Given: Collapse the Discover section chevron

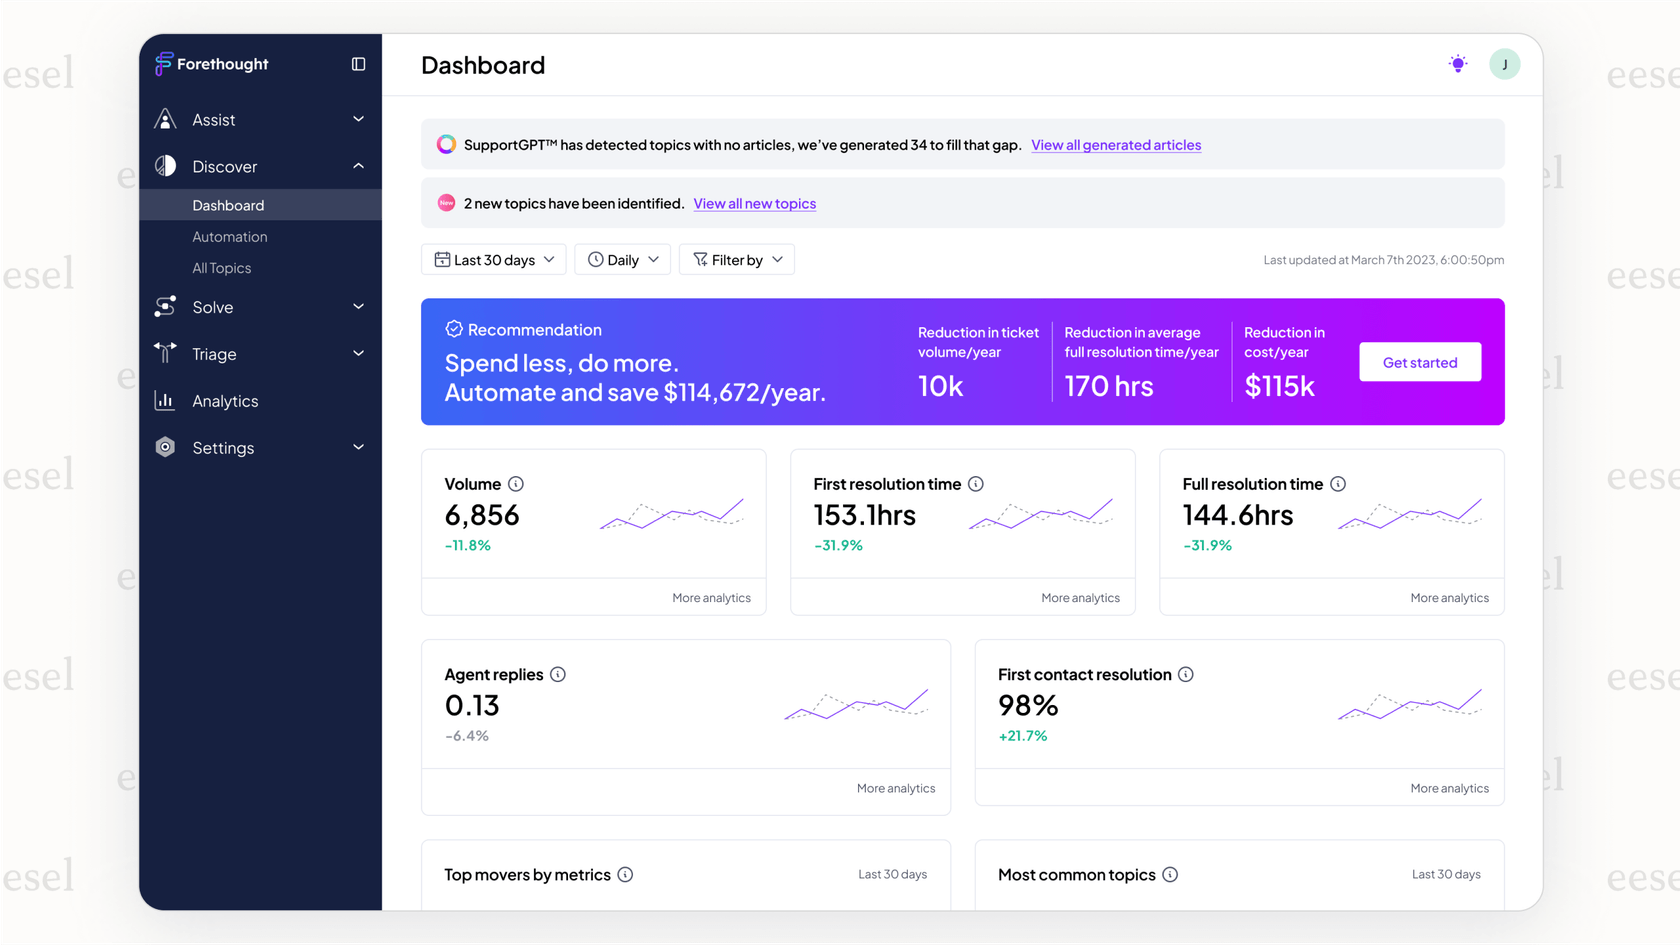Looking at the screenshot, I should tap(358, 166).
